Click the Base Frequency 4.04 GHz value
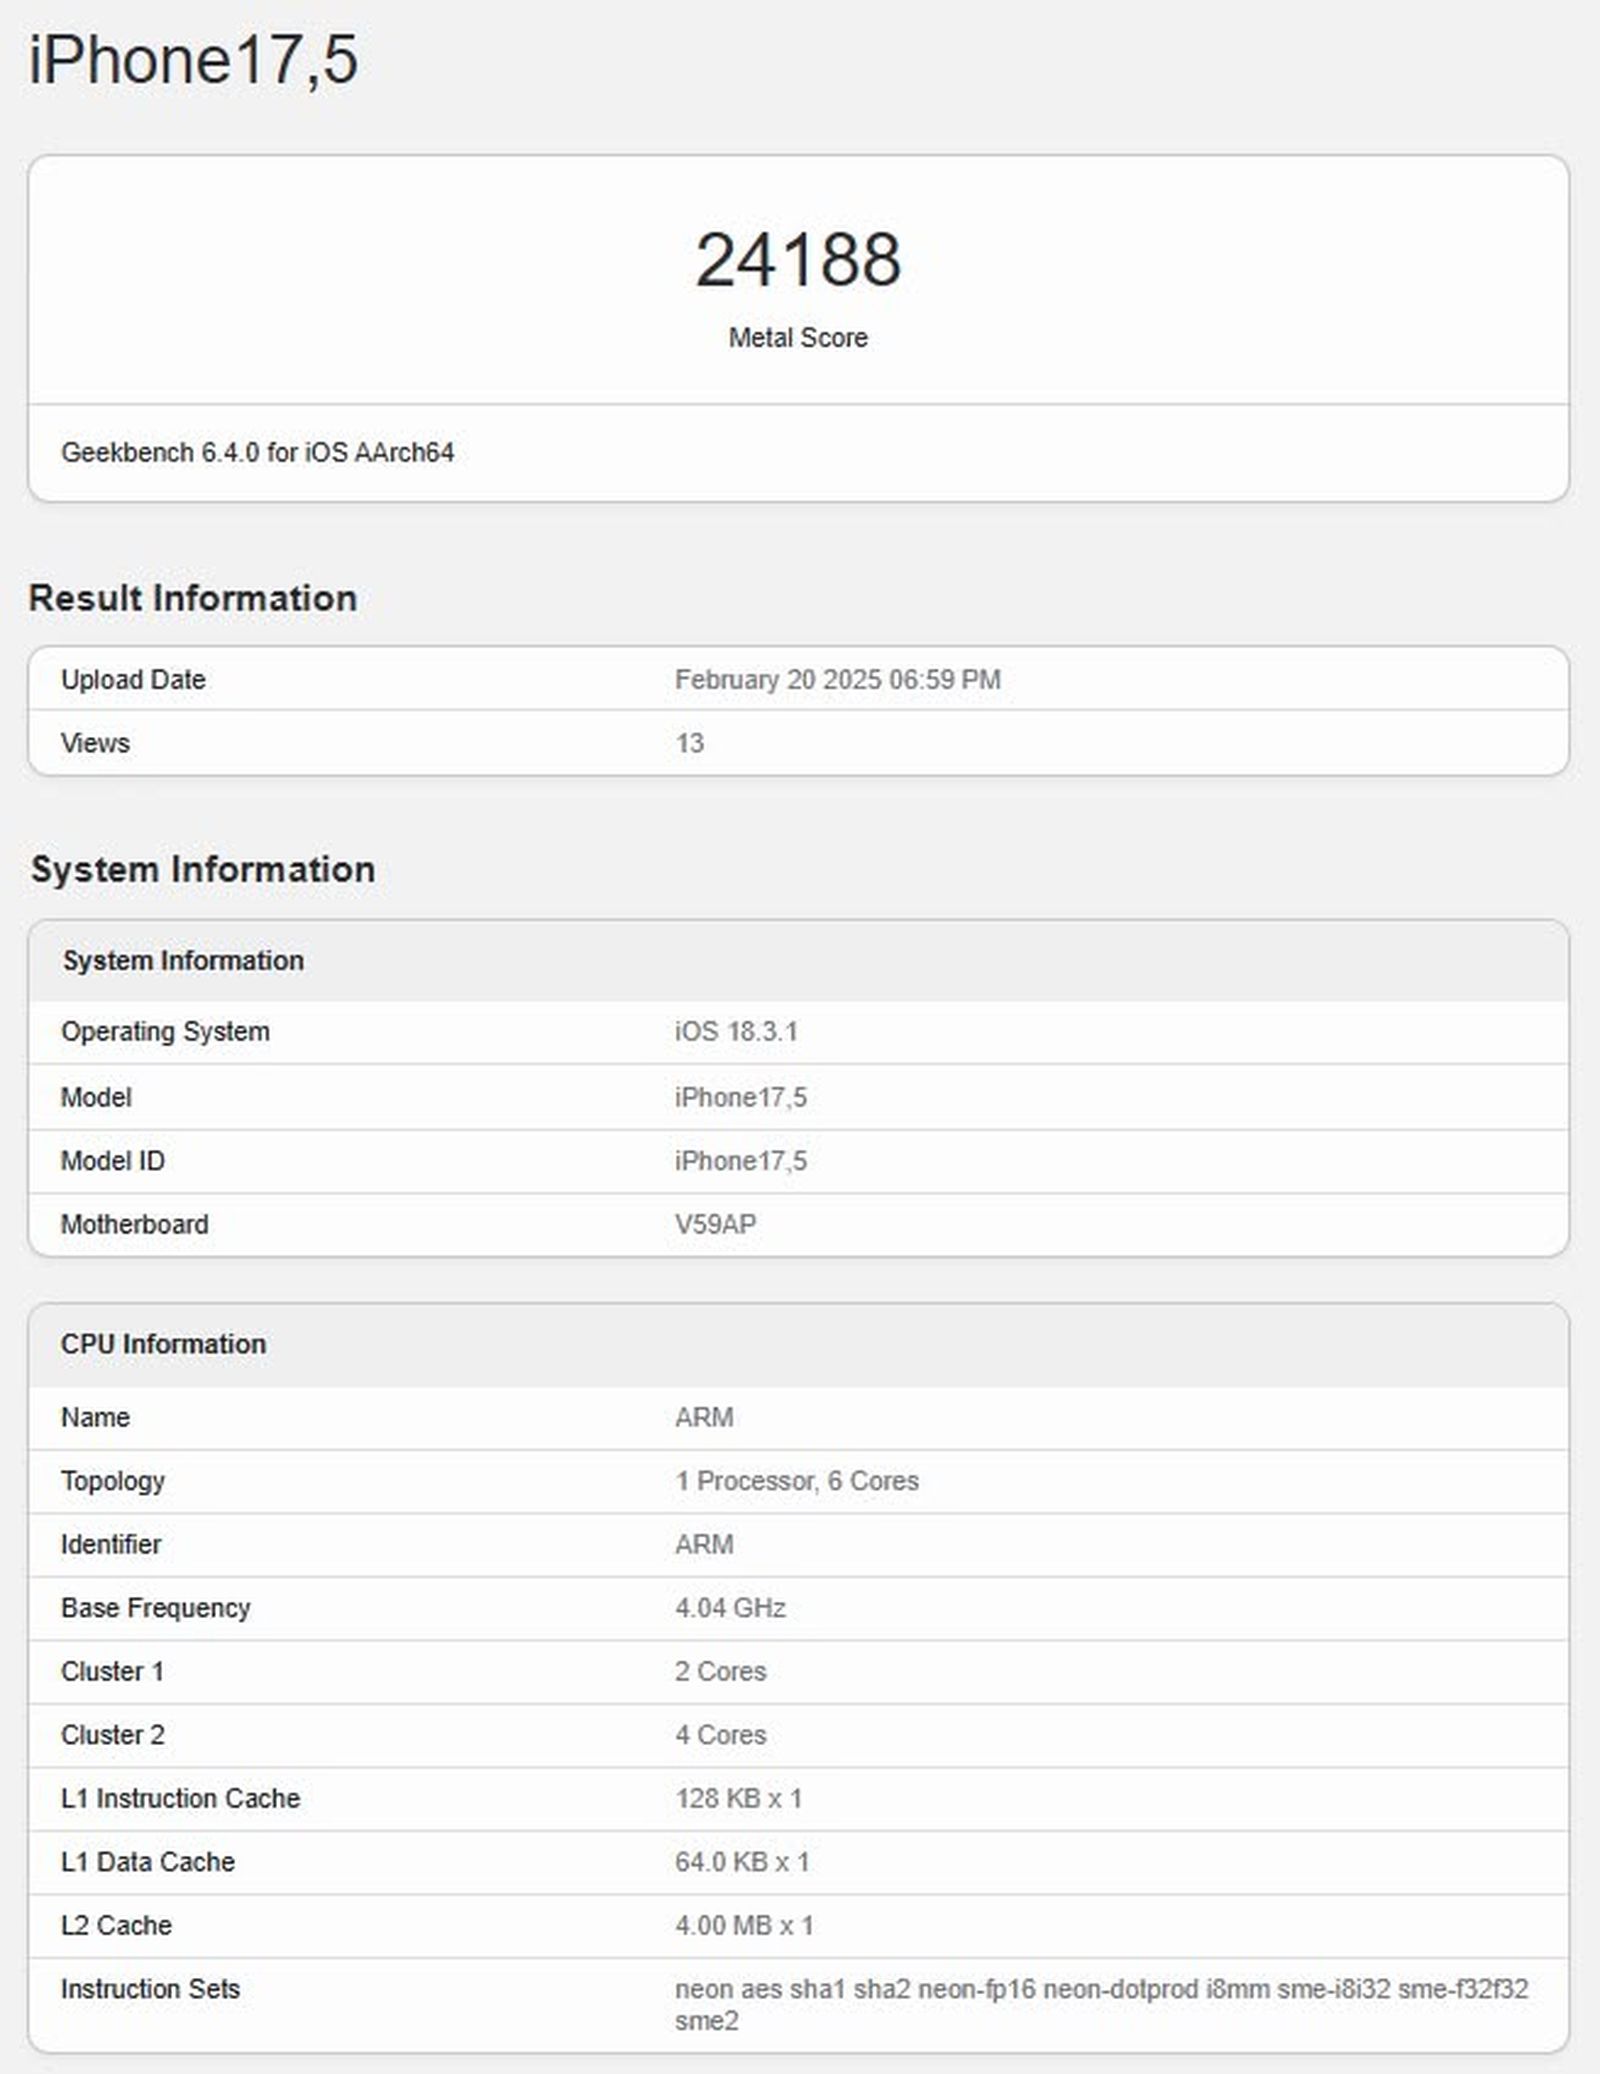Viewport: 1600px width, 2074px height. tap(730, 1608)
